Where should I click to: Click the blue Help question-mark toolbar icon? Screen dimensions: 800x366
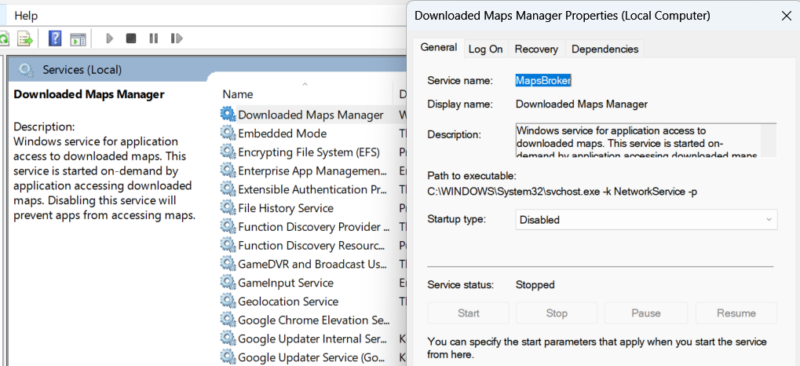coord(55,38)
